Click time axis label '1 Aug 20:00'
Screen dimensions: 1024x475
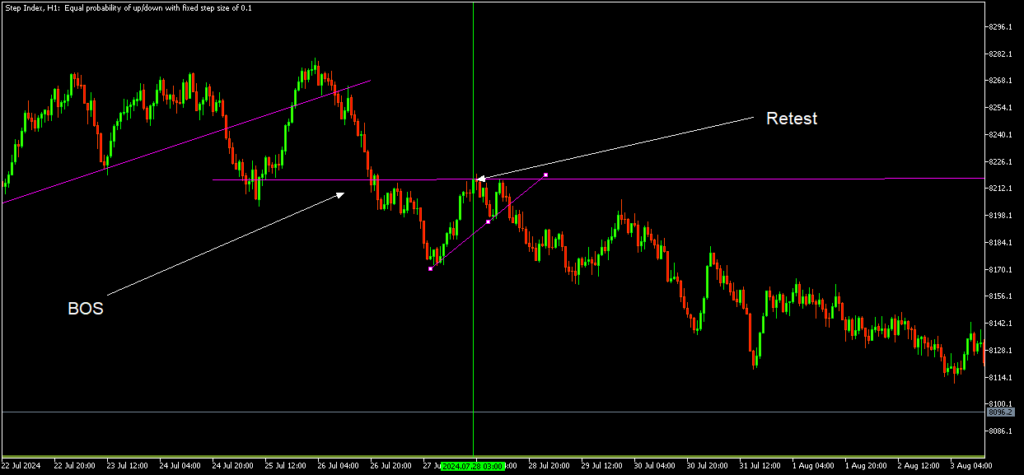pos(867,467)
